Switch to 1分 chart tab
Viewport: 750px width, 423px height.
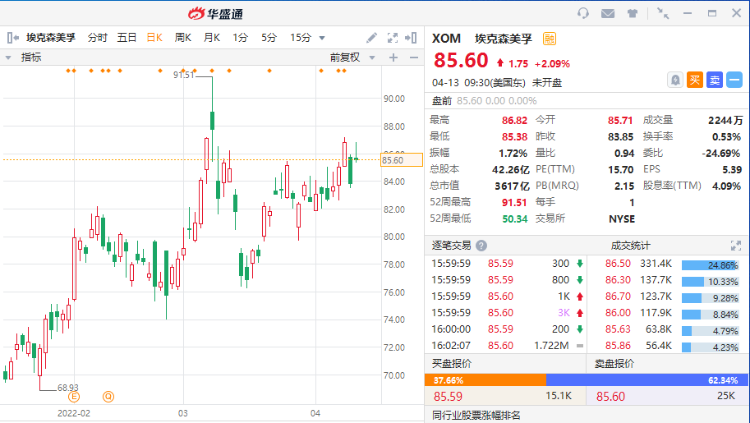240,37
